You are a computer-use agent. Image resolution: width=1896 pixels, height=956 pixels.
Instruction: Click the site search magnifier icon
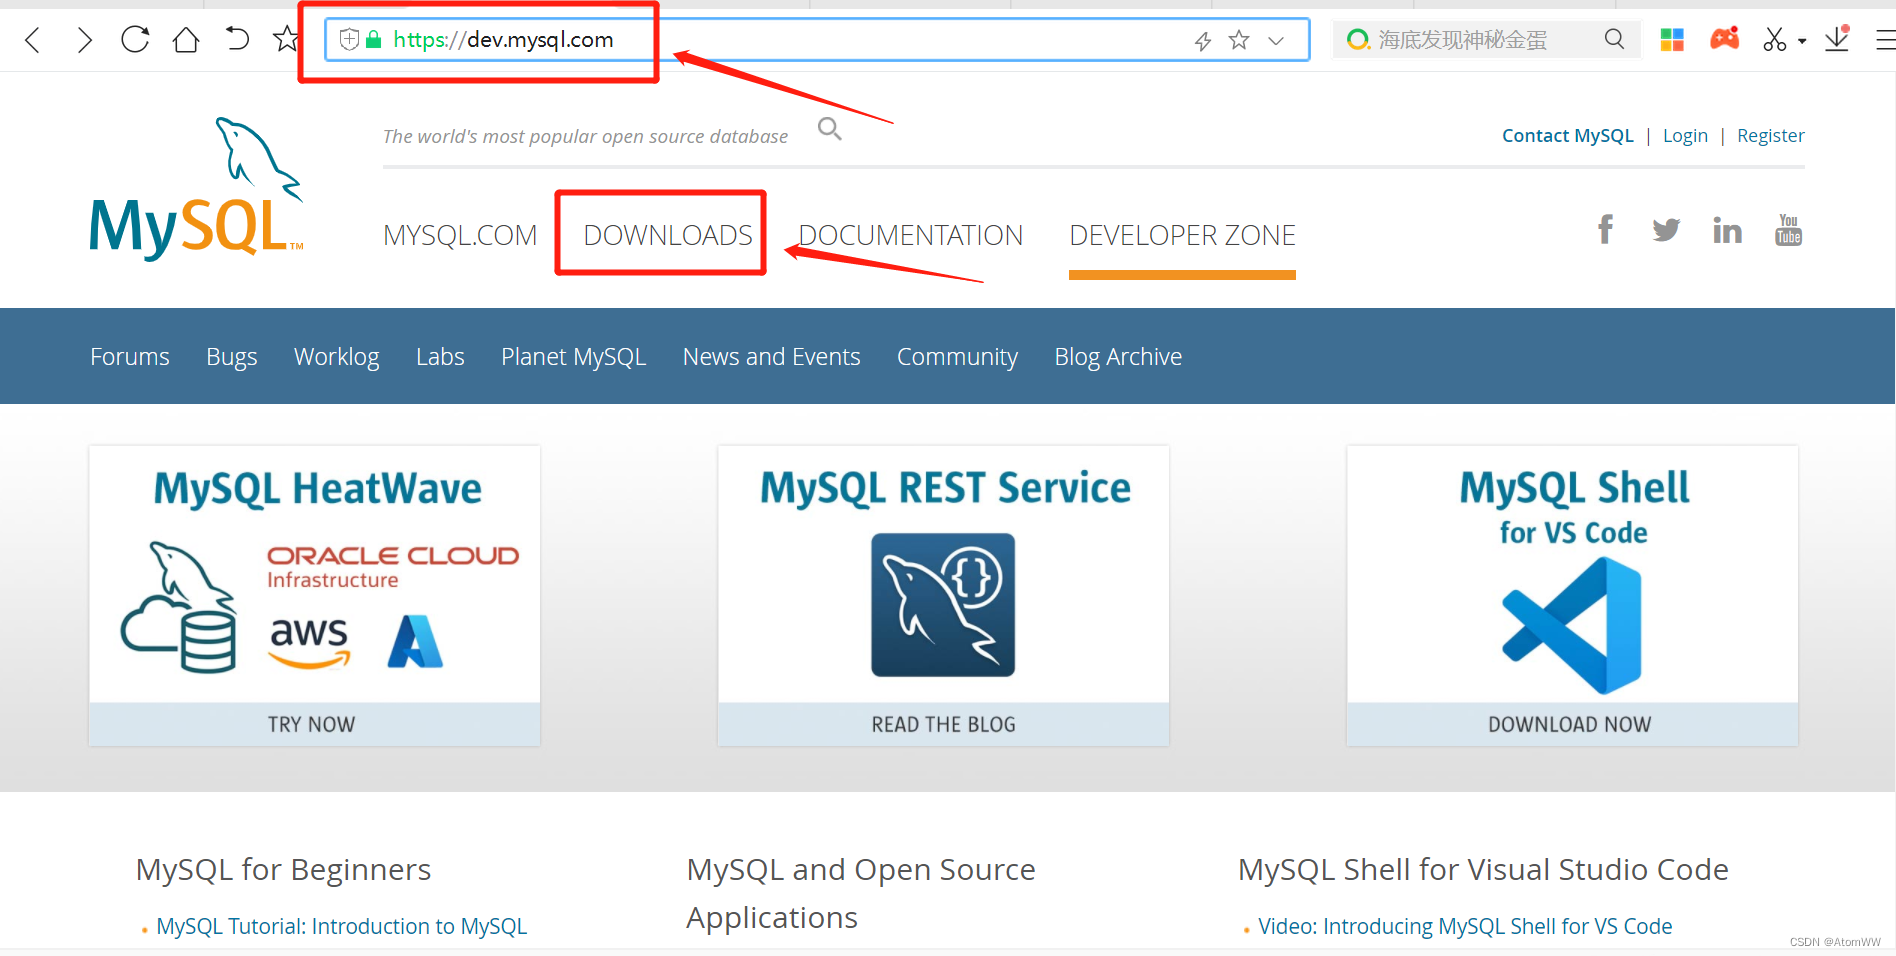[x=829, y=129]
